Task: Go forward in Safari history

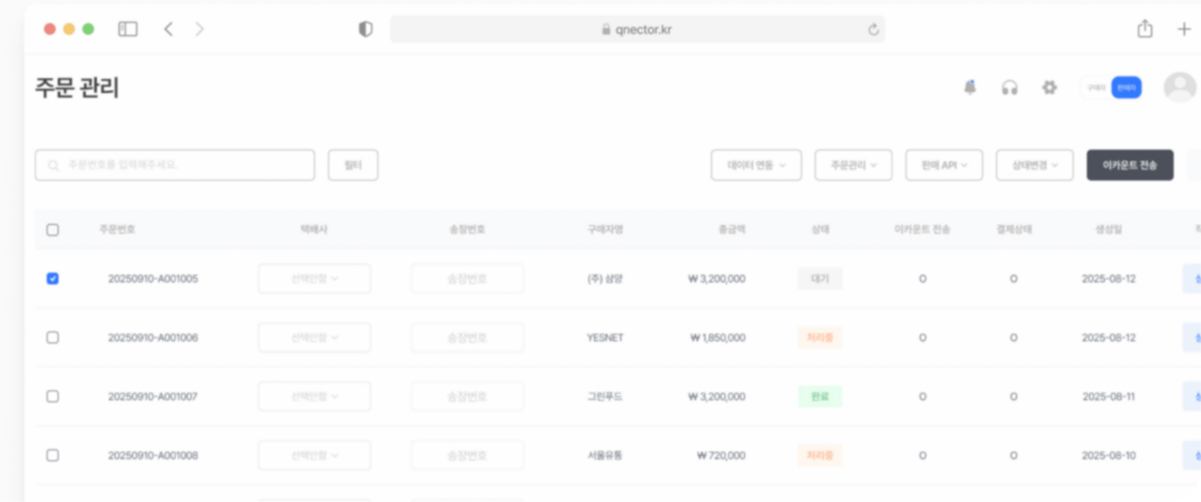Action: coord(199,29)
